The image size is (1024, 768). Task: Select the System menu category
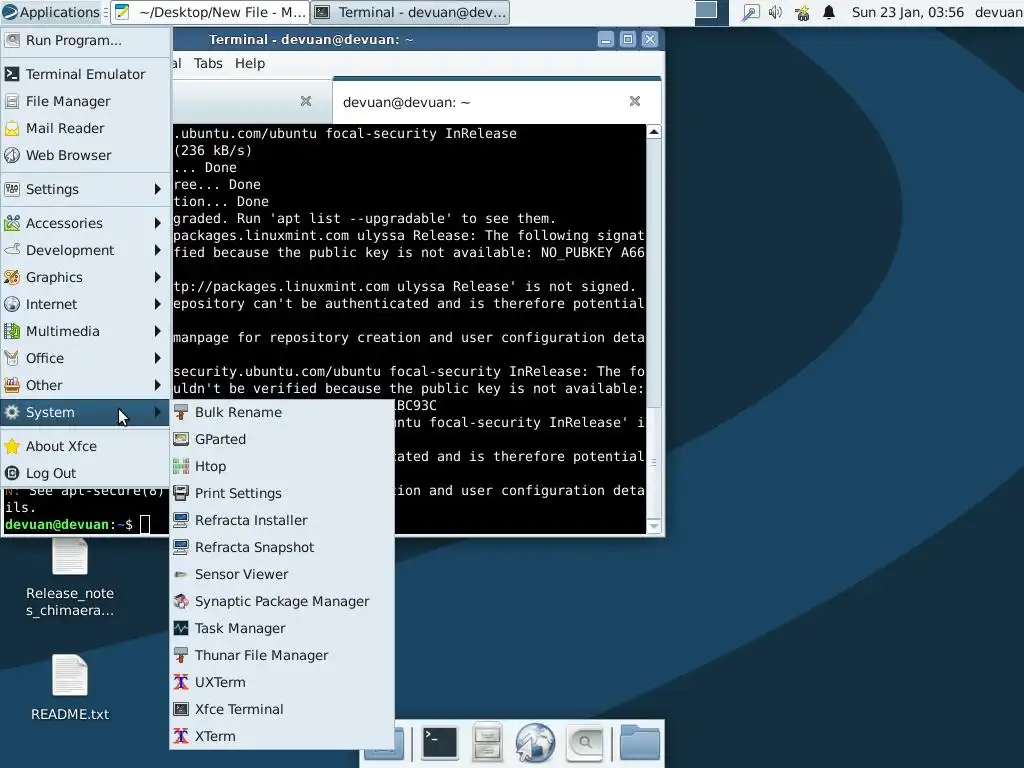(x=85, y=412)
